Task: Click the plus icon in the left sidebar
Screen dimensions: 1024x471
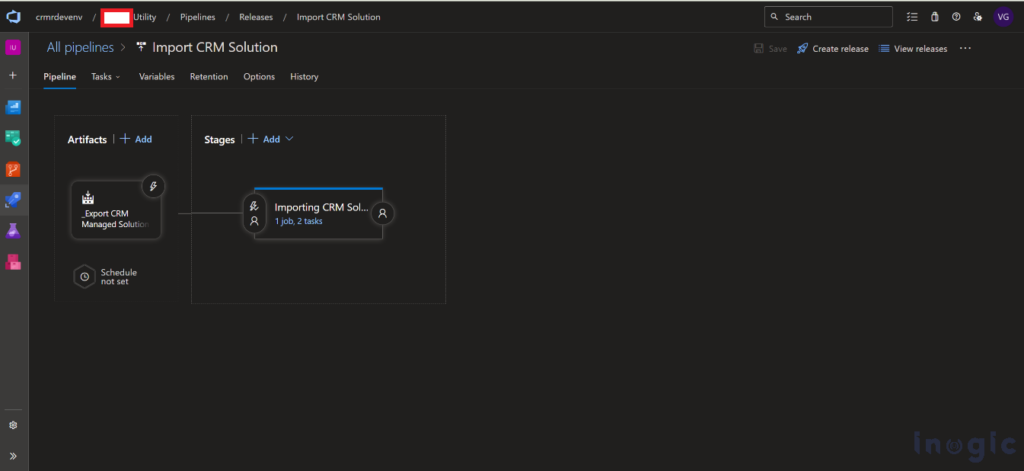Action: [13, 75]
